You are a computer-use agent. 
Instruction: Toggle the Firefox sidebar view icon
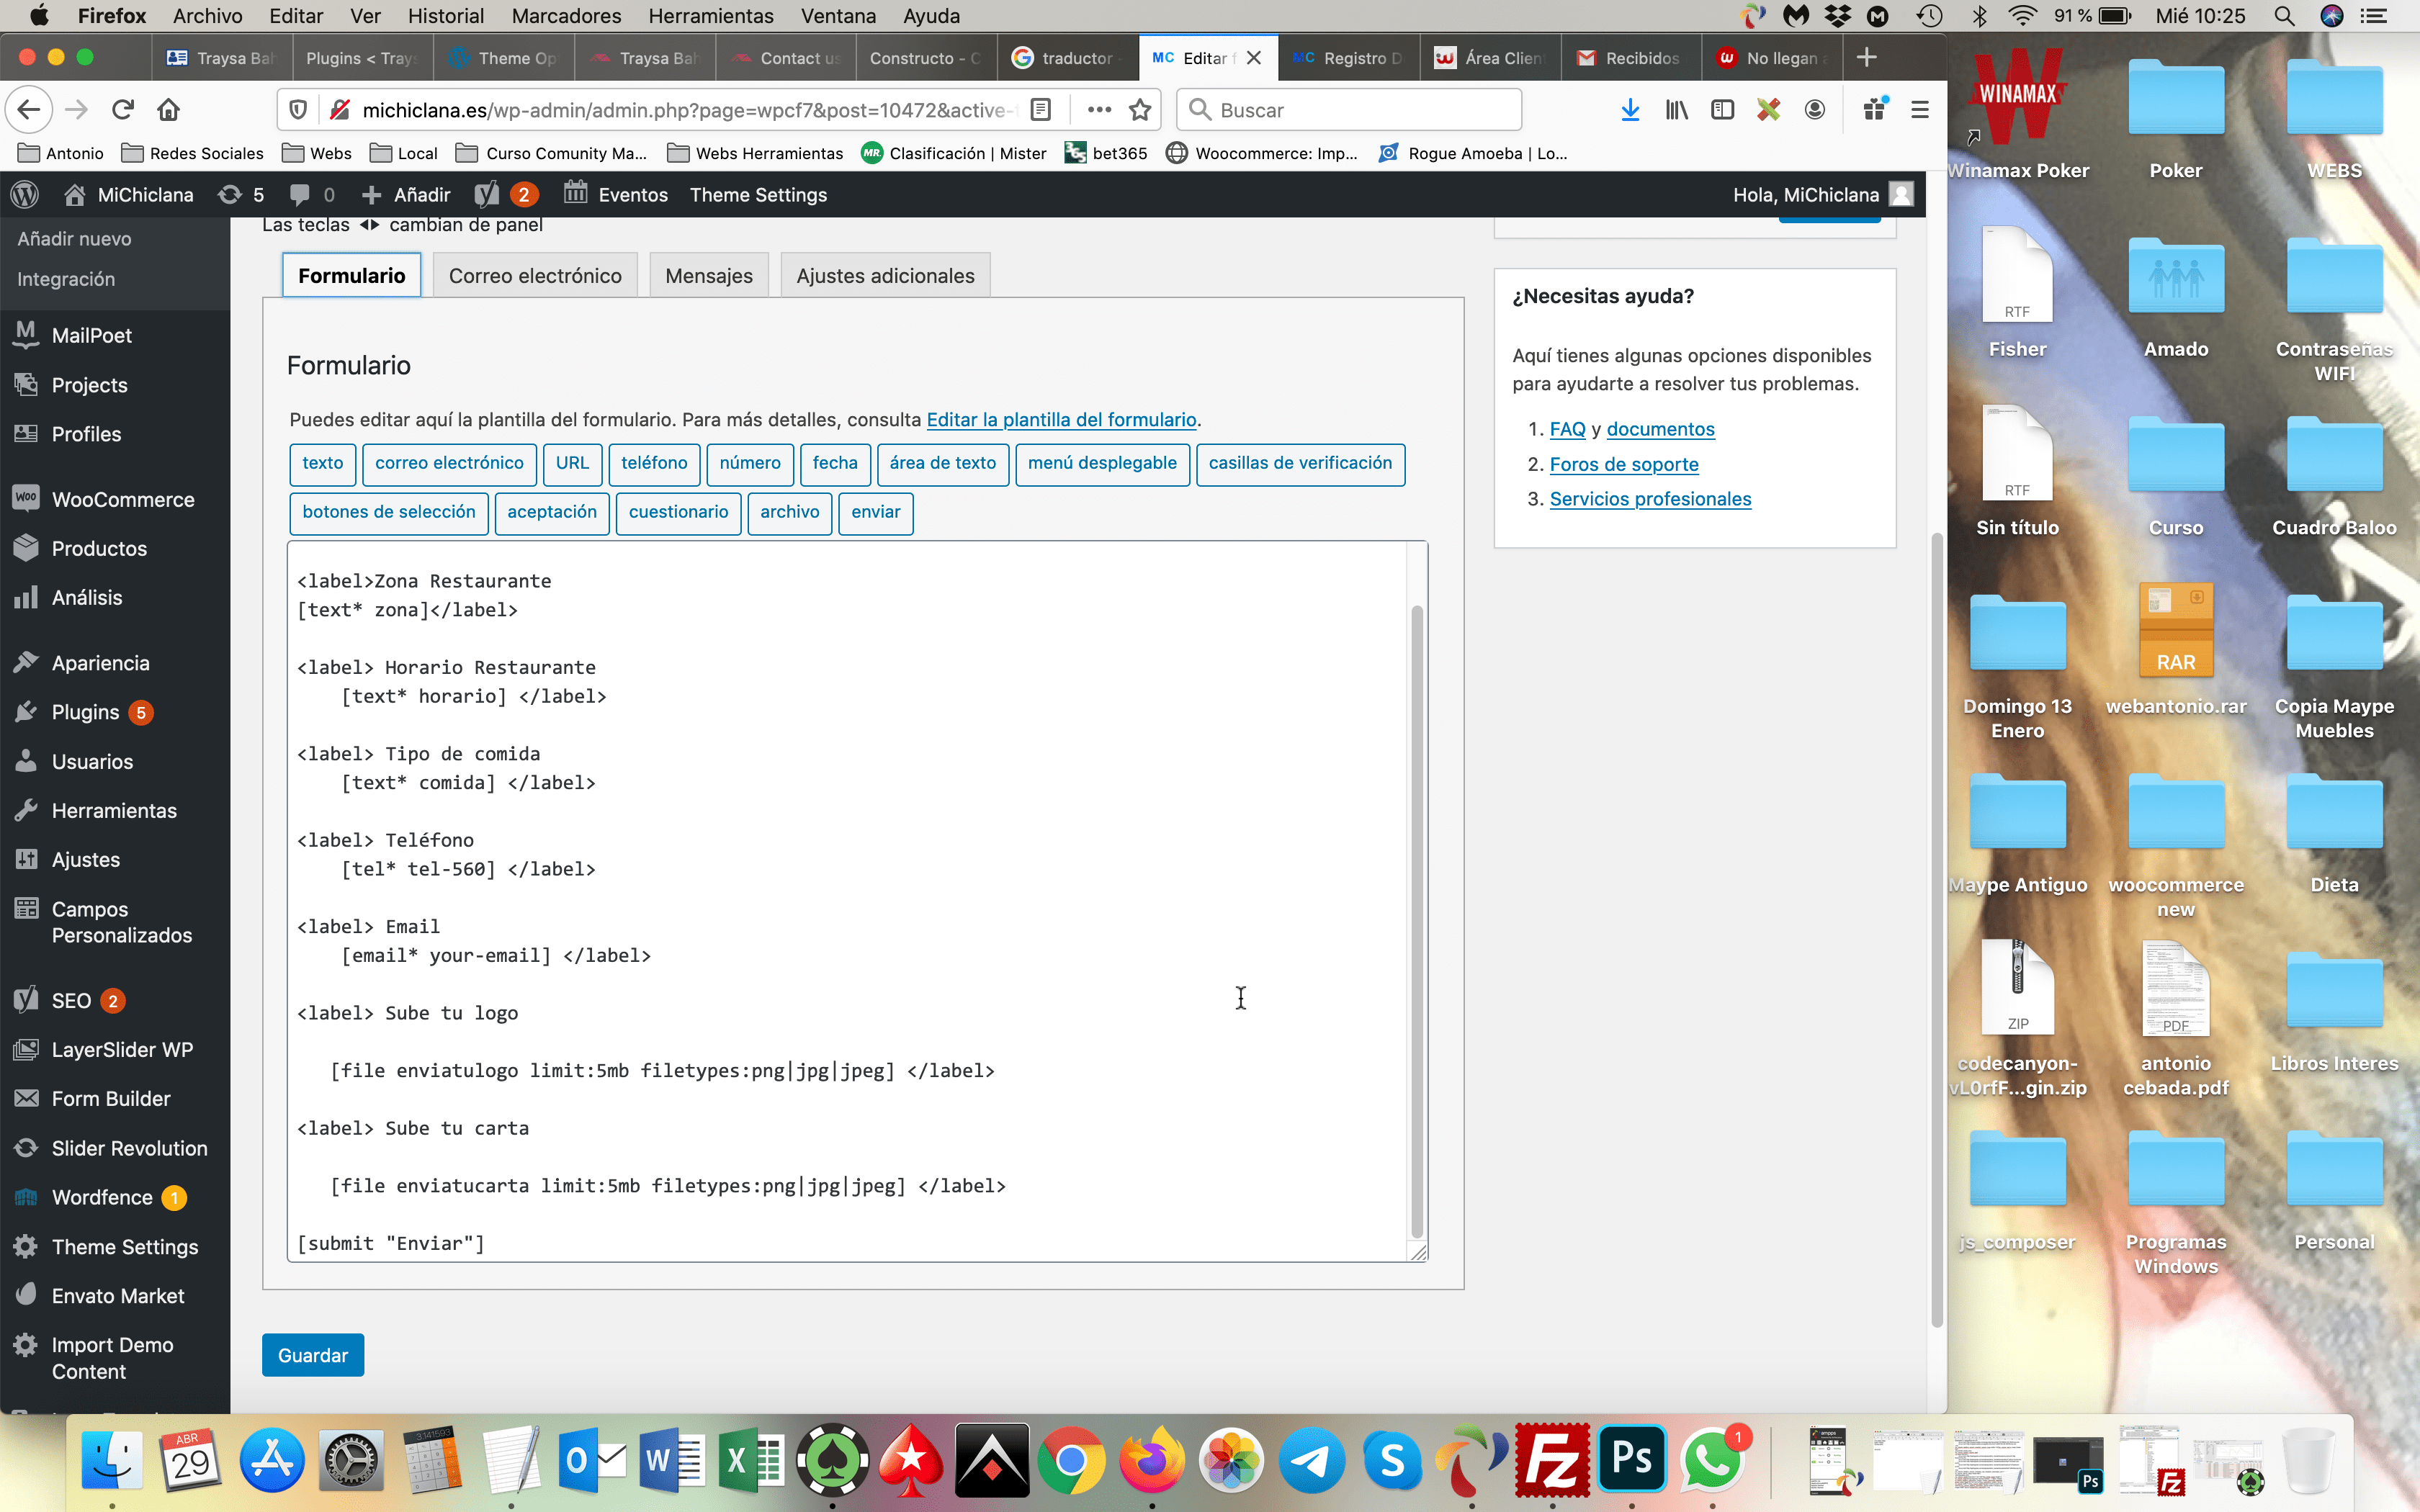pyautogui.click(x=1722, y=110)
